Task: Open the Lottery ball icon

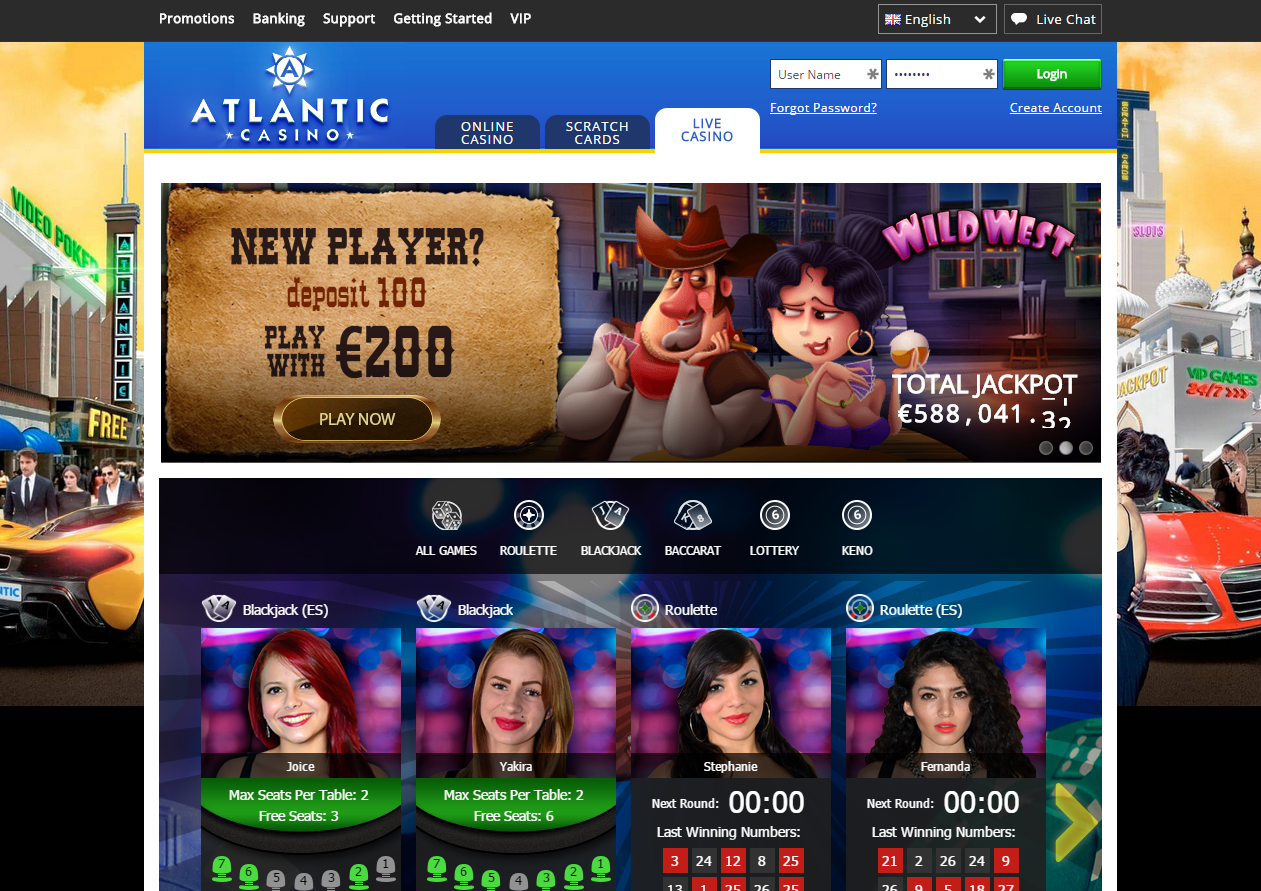Action: click(x=774, y=516)
